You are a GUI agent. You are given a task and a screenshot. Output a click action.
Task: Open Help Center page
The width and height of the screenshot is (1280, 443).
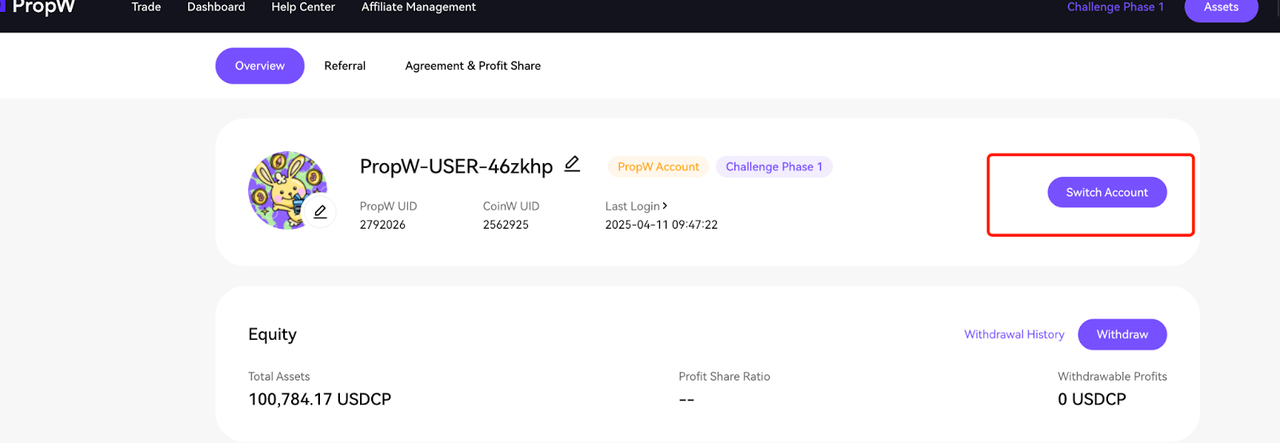pyautogui.click(x=303, y=8)
